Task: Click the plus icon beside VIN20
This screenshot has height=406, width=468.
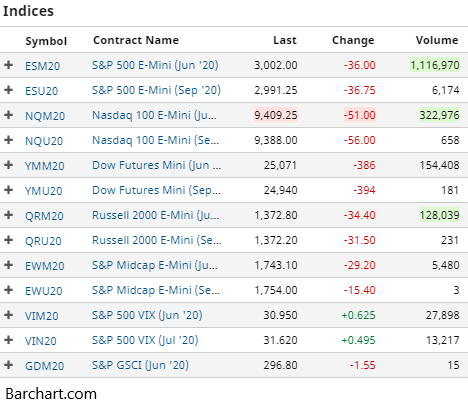Action: [x=9, y=340]
